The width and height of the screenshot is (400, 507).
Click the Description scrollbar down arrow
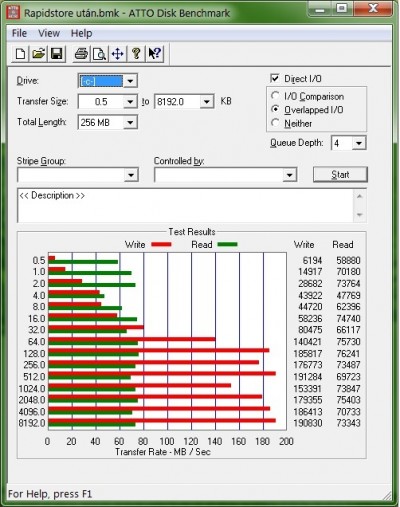coord(360,215)
